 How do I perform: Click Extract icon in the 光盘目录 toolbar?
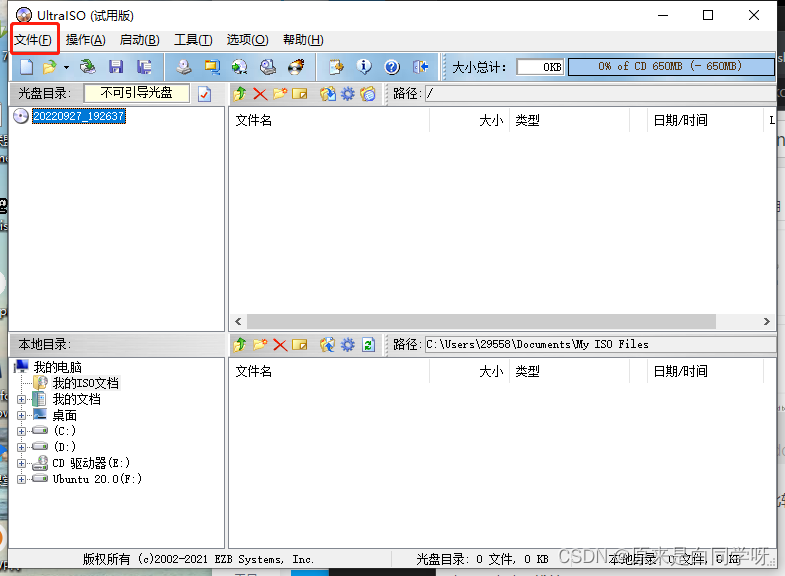(328, 94)
